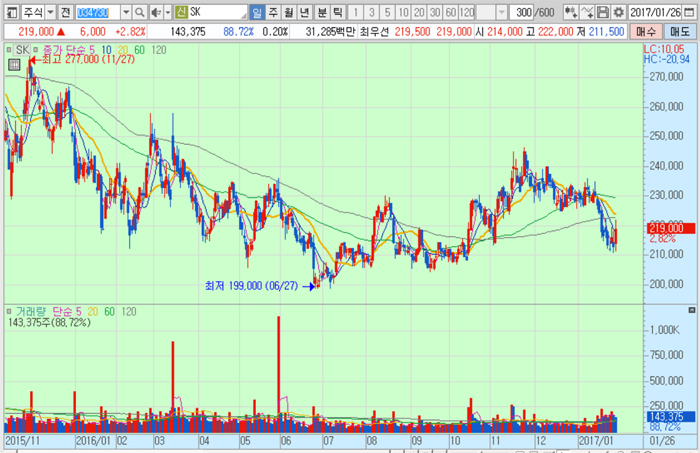700x453 pixels.
Task: Select the minute (분) chart tab
Action: pos(321,13)
